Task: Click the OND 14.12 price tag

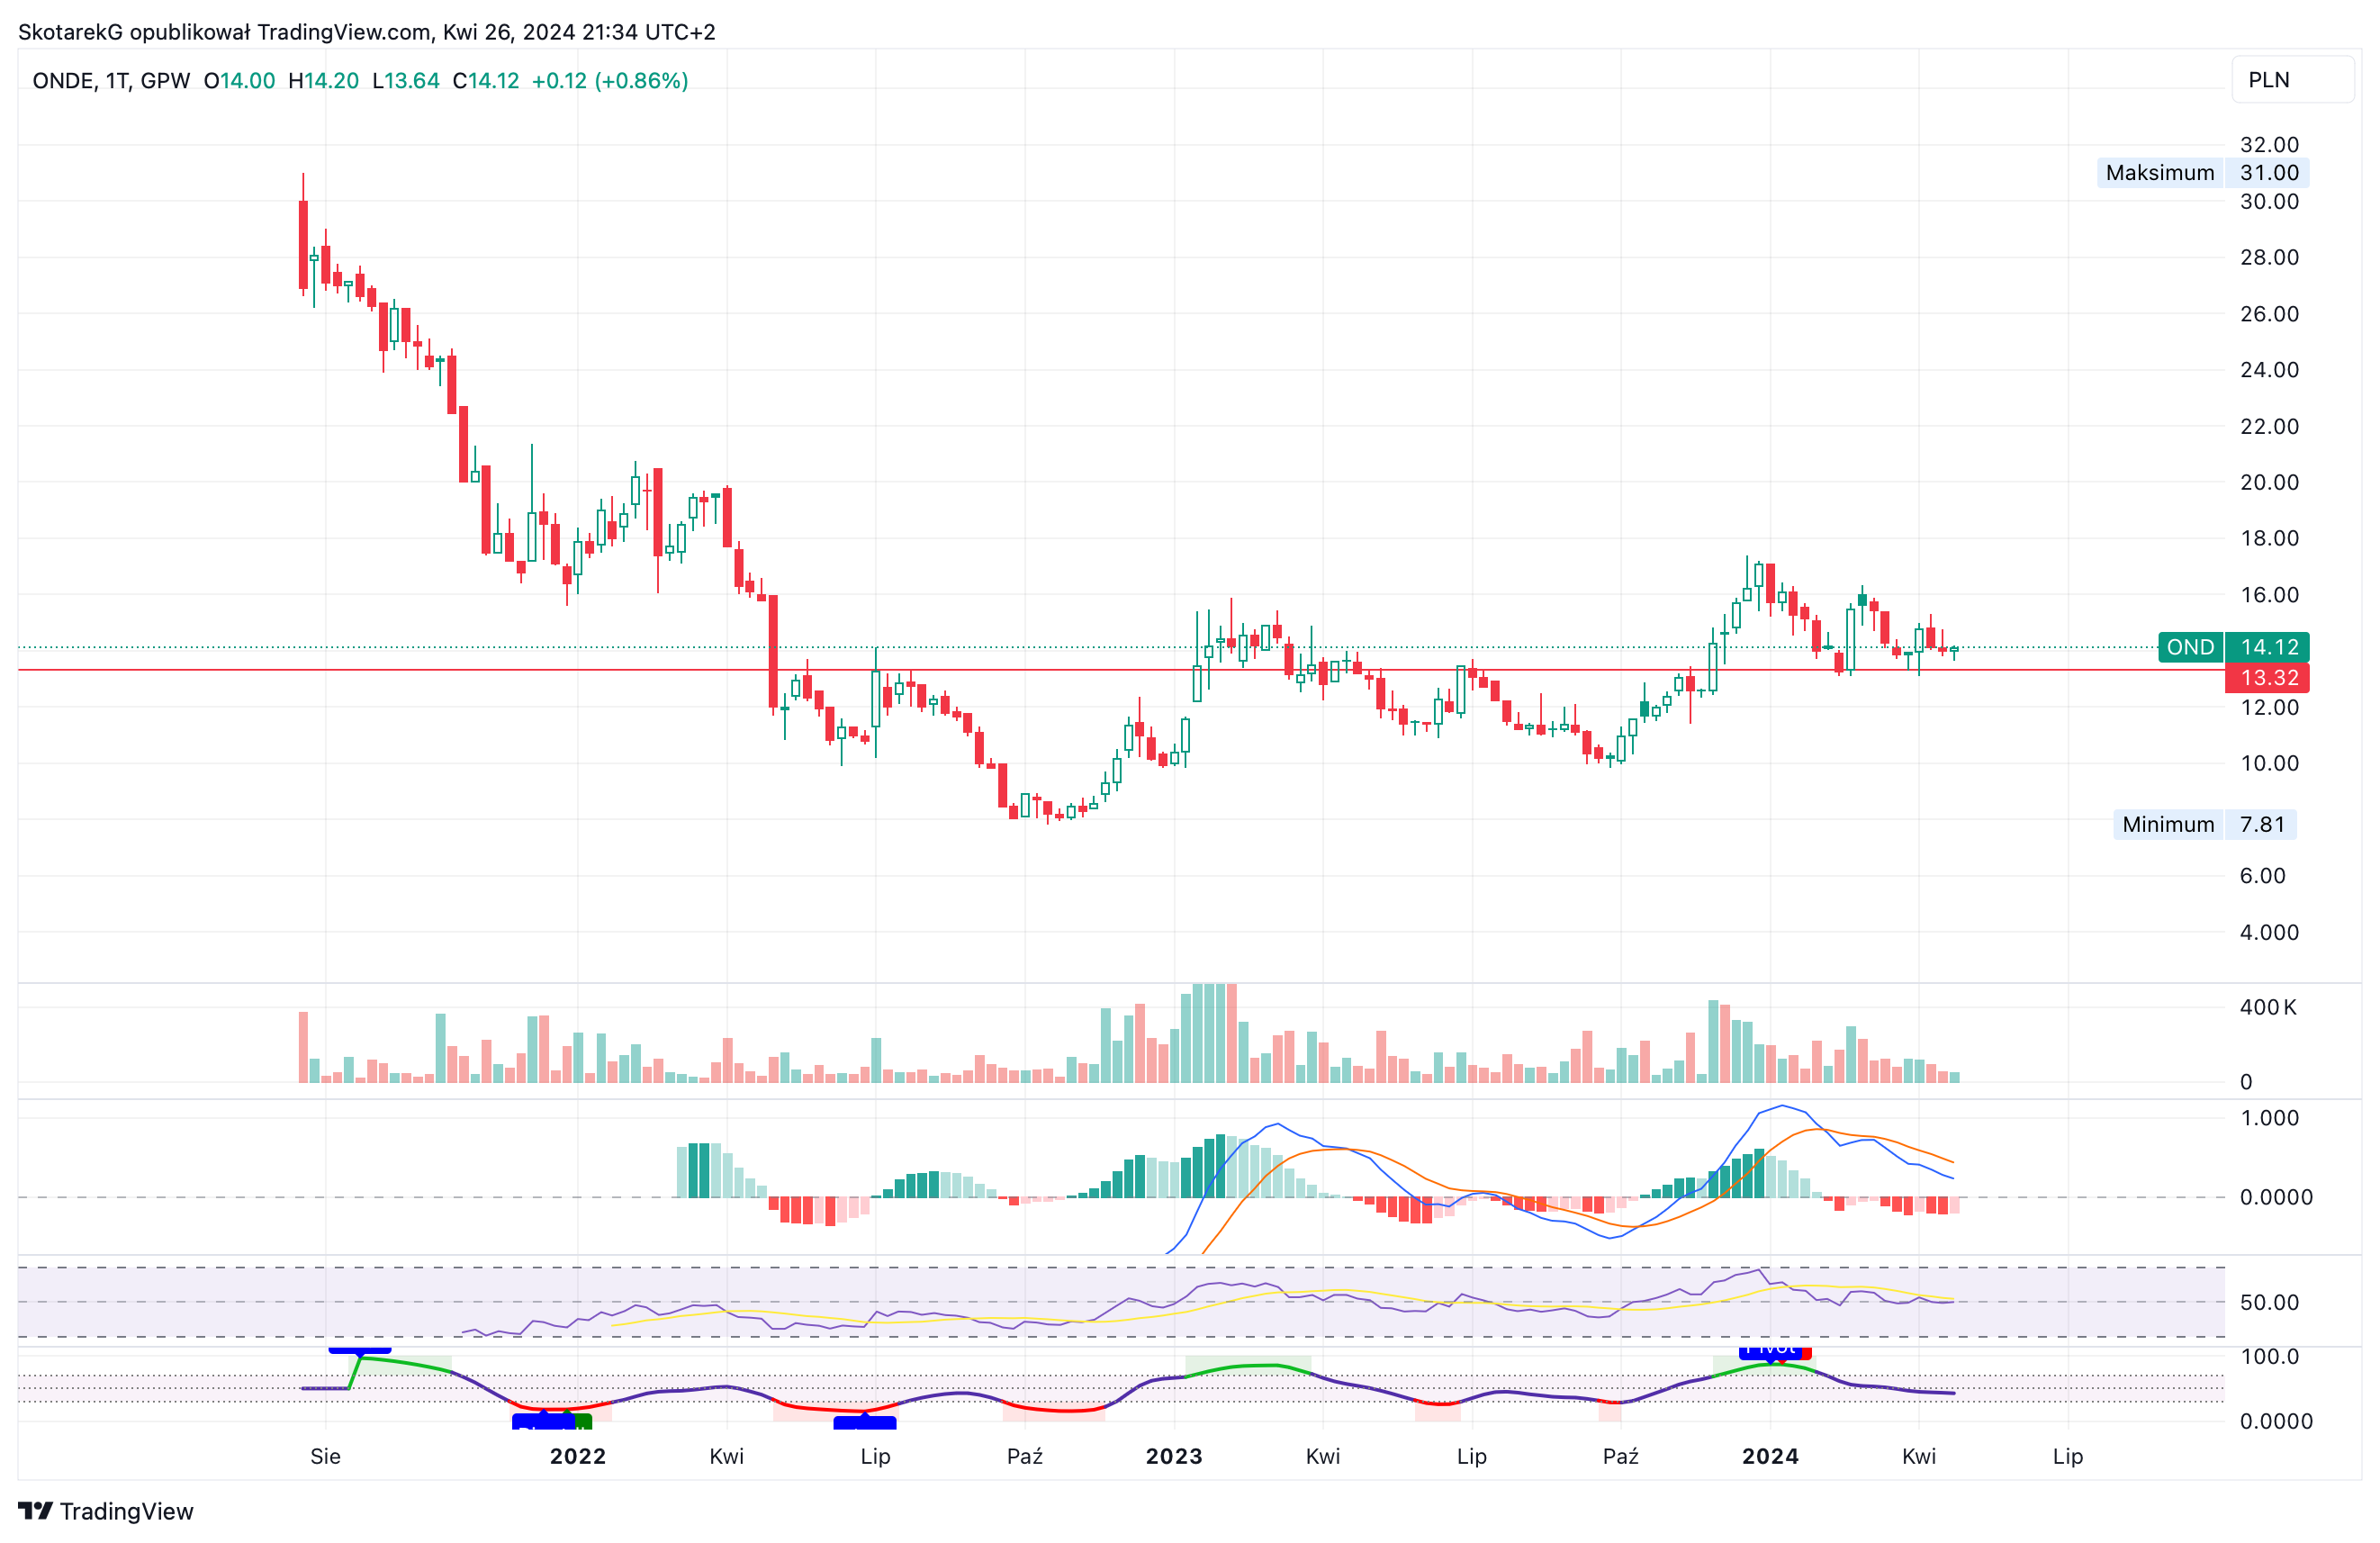Action: coord(2233,647)
